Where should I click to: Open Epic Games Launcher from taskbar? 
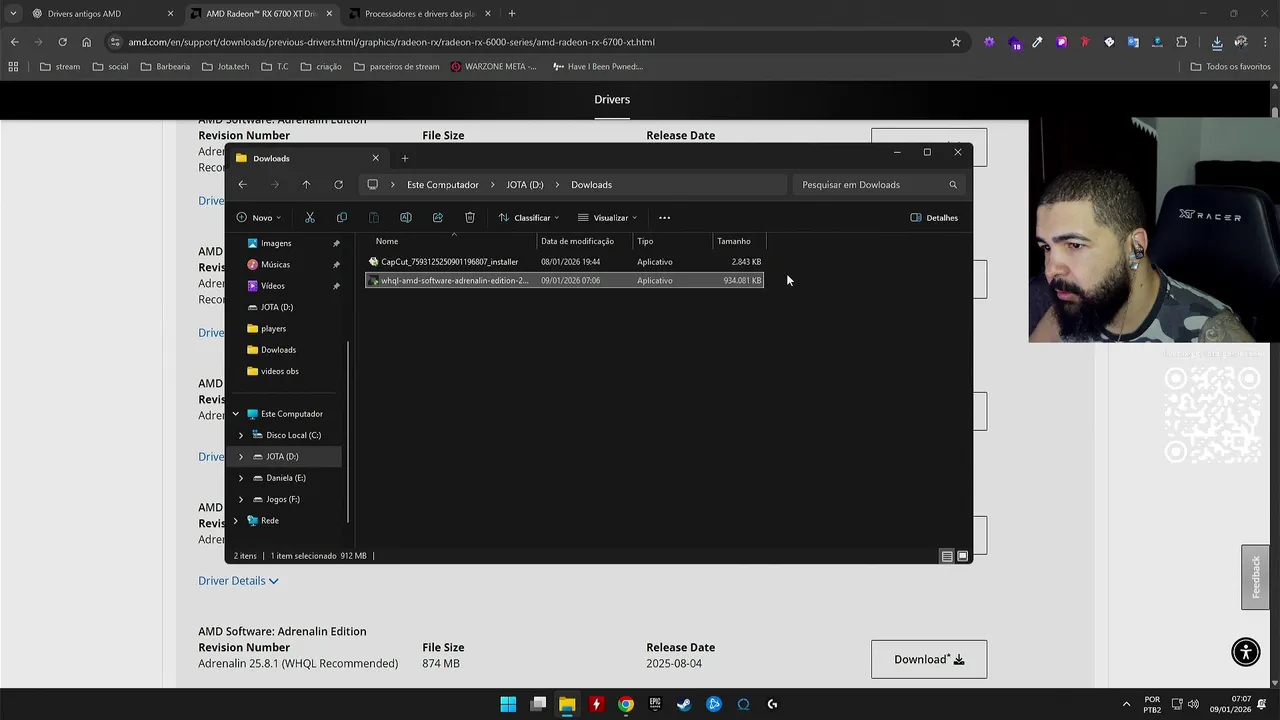(655, 704)
